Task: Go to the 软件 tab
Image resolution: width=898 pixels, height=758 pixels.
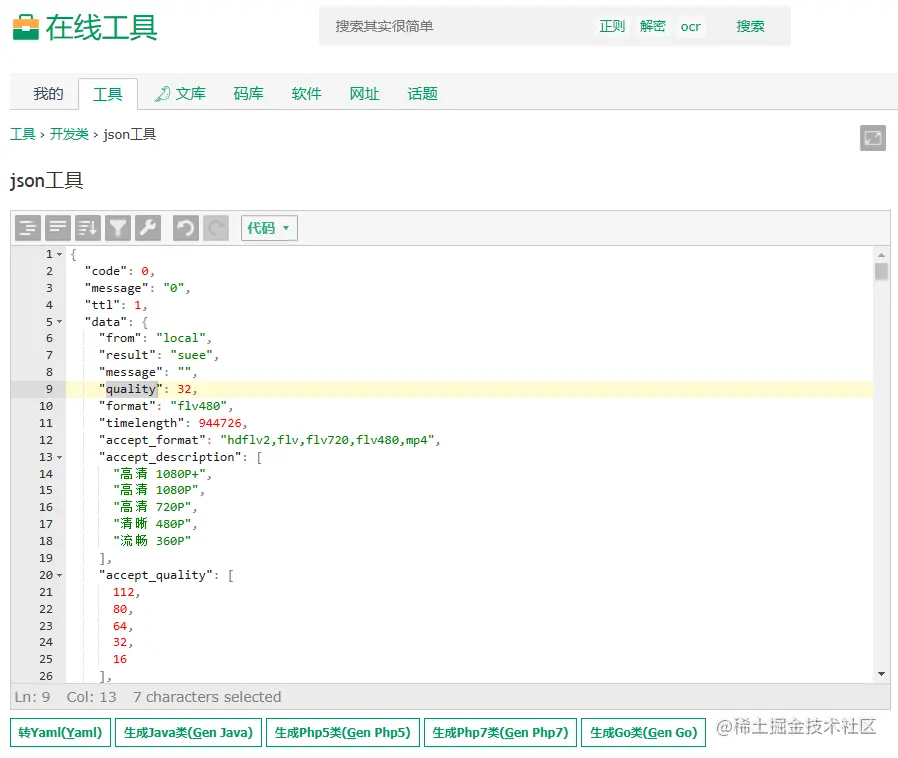Action: [306, 94]
